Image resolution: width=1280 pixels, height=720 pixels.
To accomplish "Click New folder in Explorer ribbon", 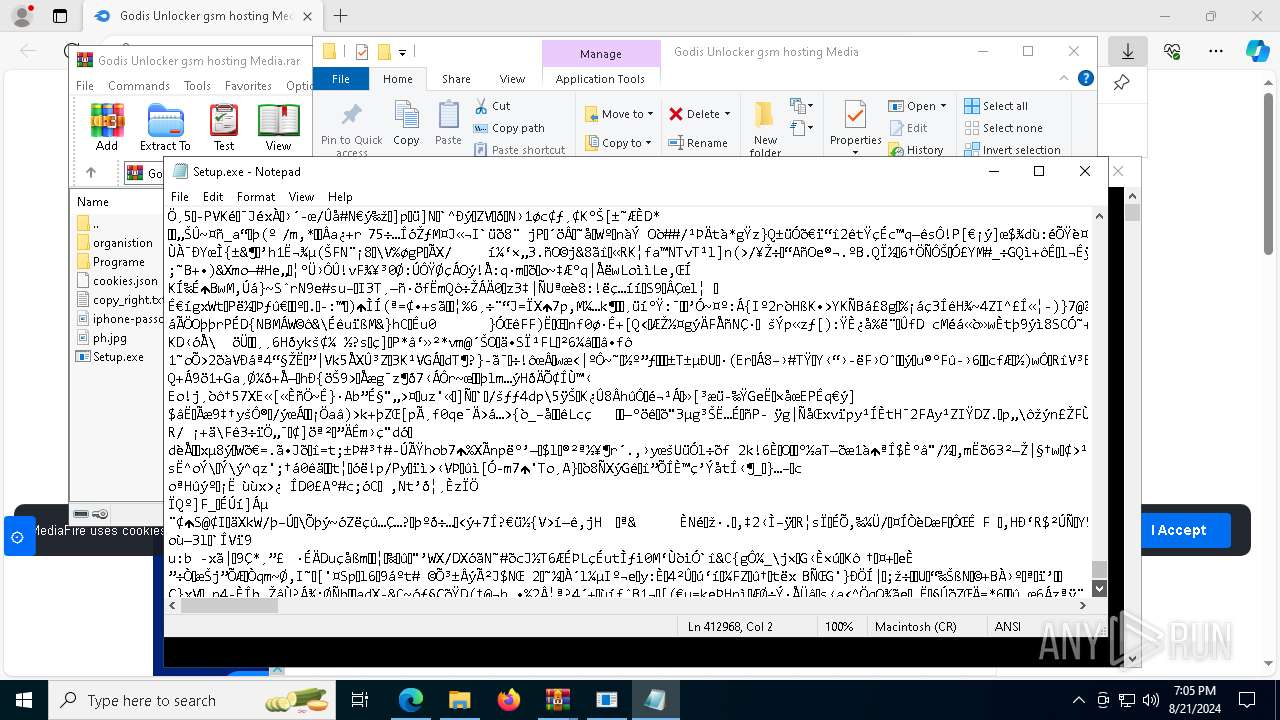I will tap(765, 128).
